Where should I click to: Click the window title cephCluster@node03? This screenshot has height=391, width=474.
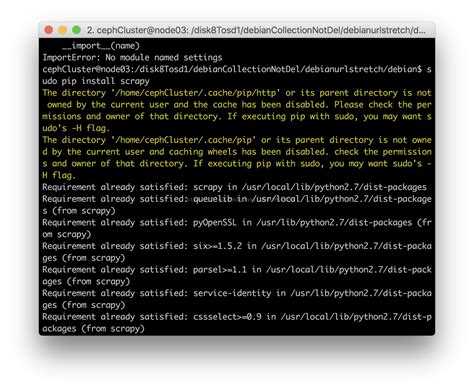256,30
